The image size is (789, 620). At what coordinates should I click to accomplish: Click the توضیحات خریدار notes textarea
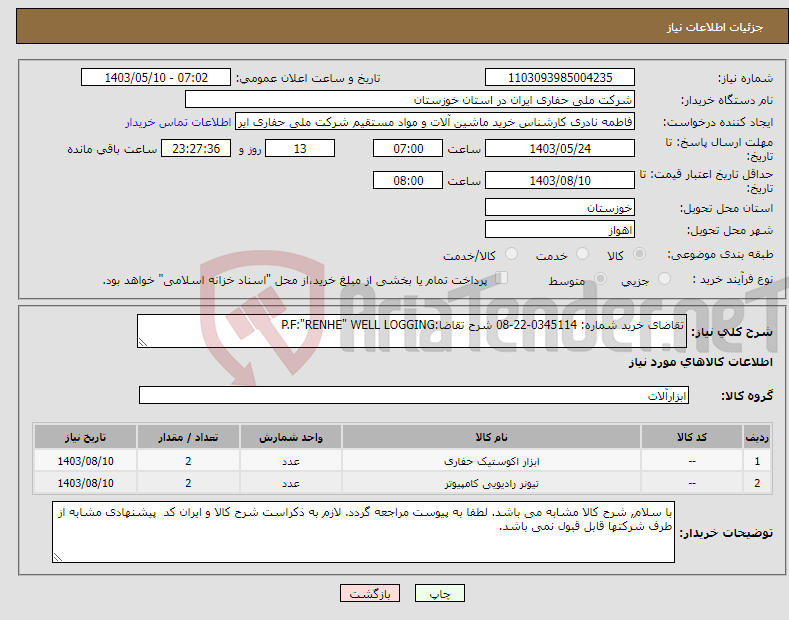363,532
